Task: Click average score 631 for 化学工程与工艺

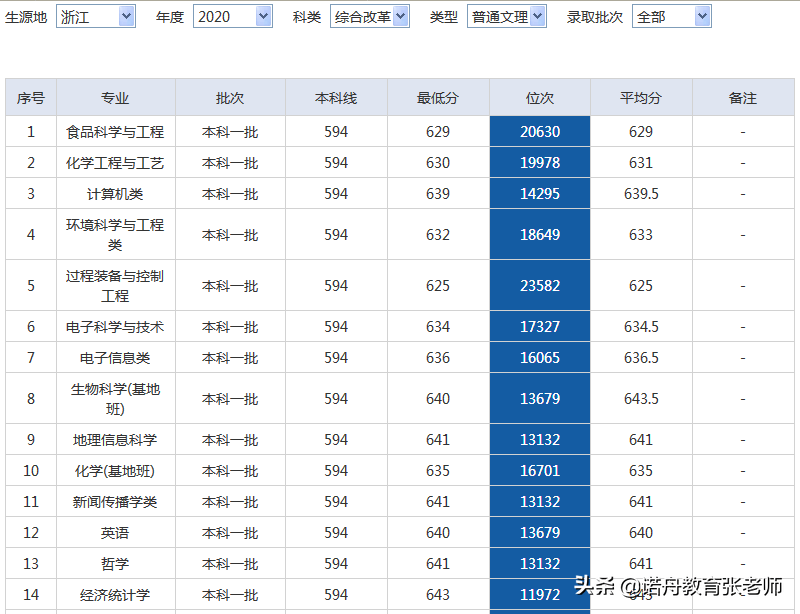Action: click(641, 163)
